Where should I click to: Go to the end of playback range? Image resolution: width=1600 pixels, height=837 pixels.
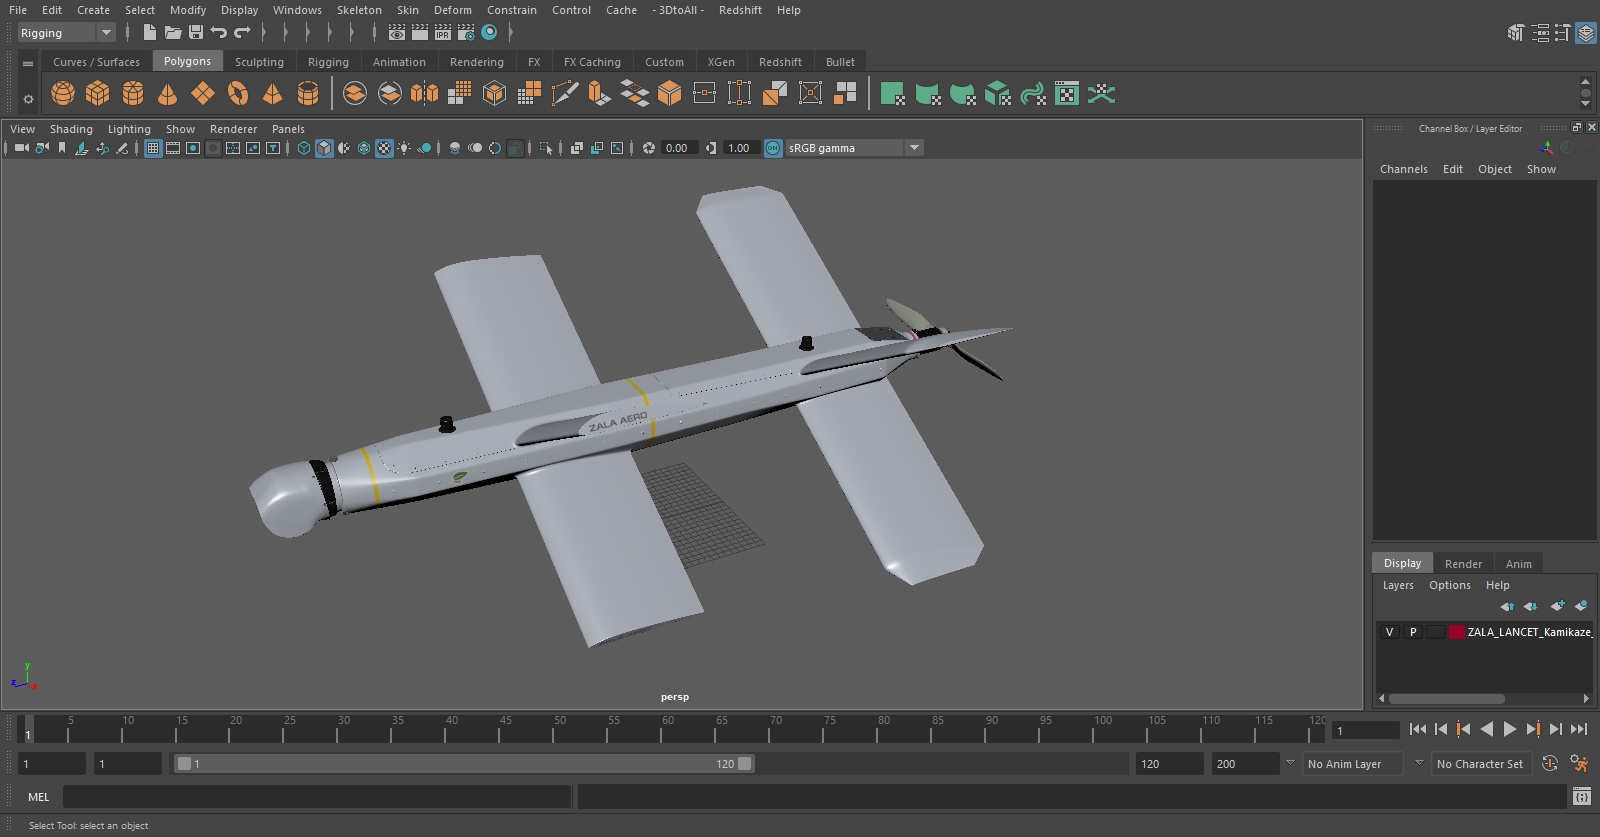point(1579,730)
